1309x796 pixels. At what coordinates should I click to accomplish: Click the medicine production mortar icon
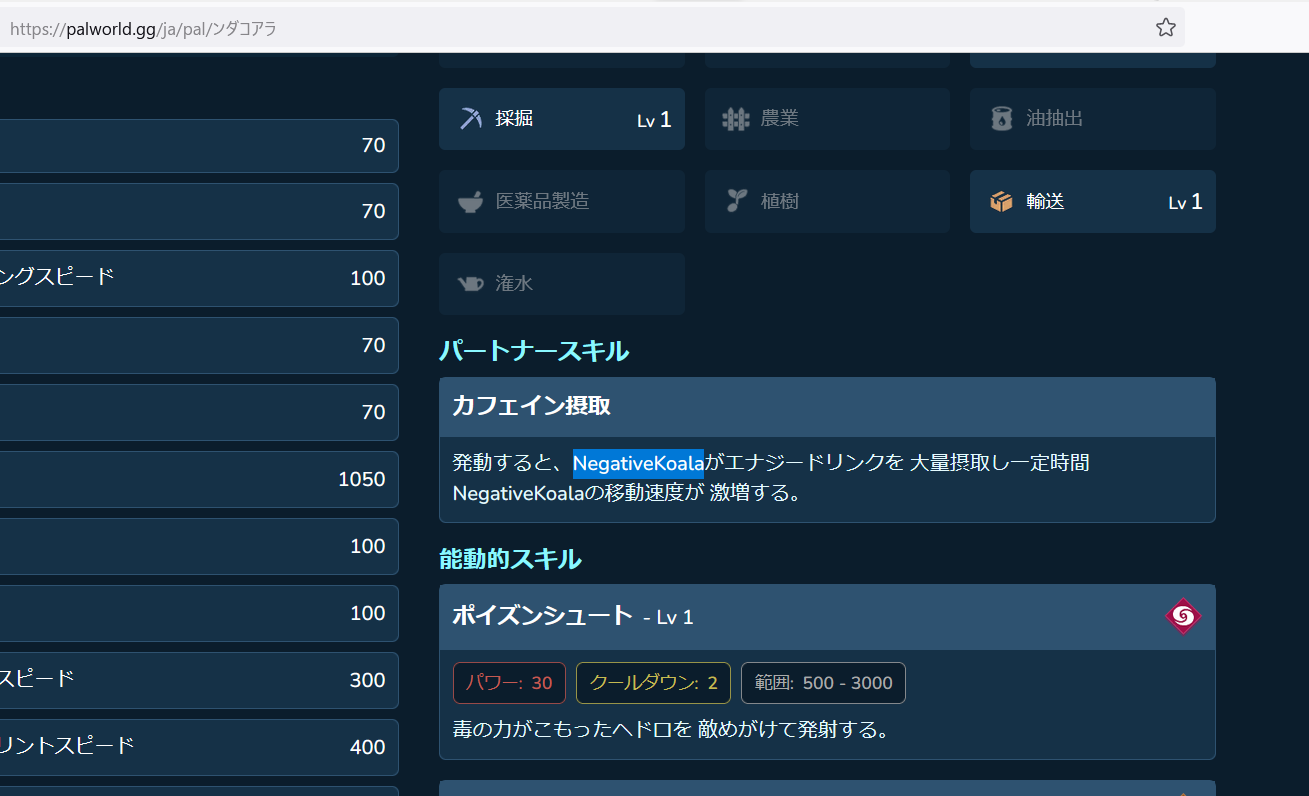click(470, 202)
